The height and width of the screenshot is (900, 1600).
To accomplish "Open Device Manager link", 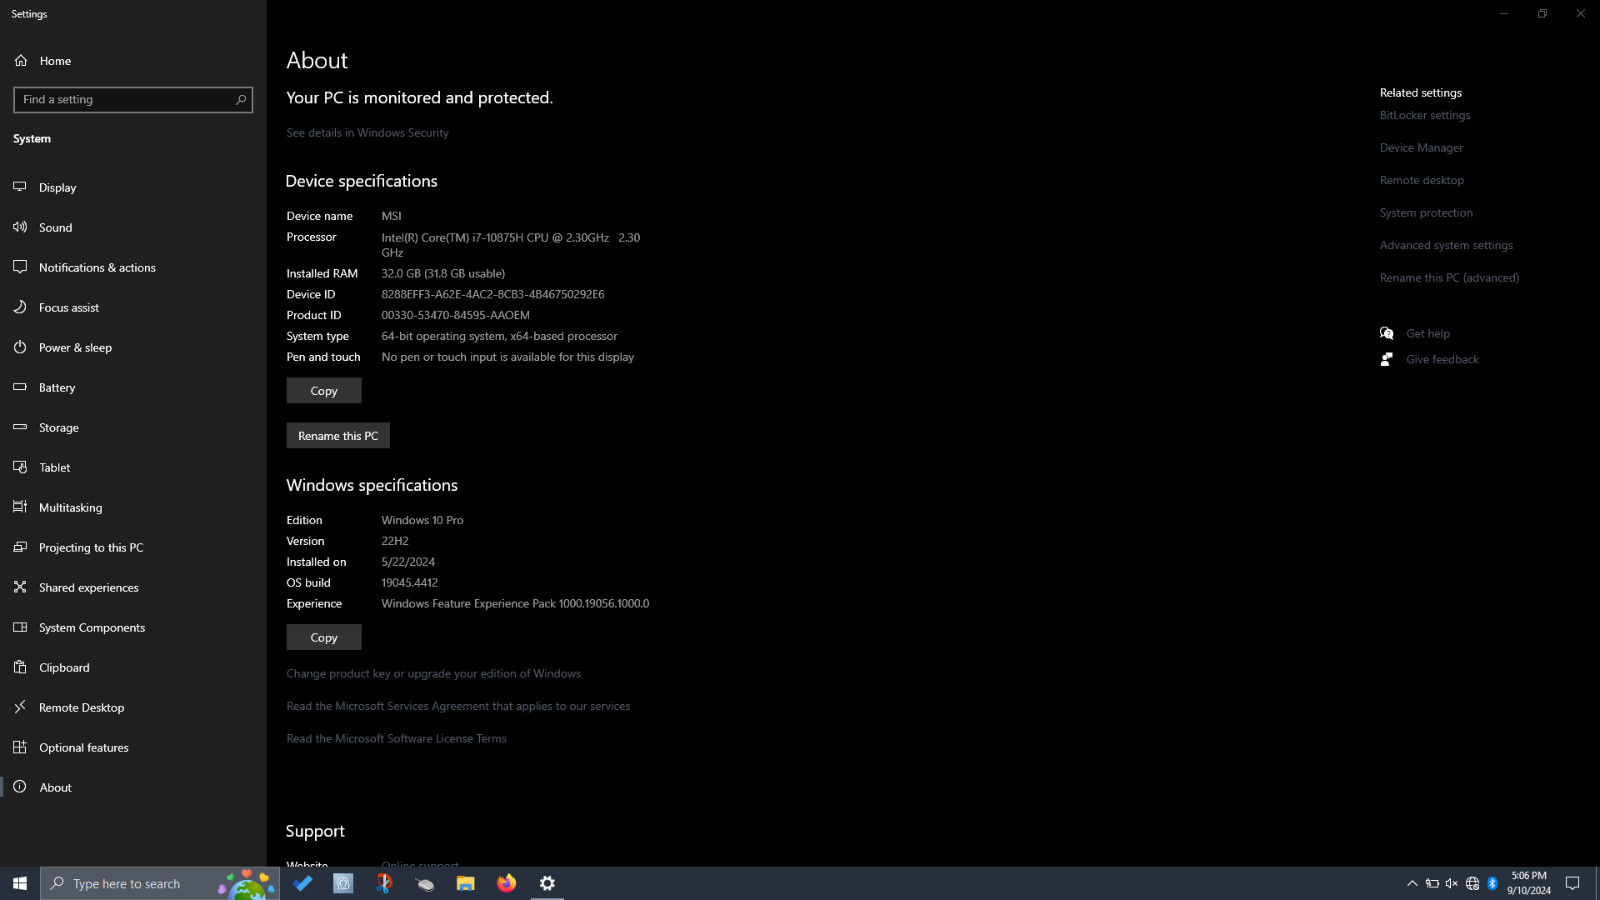I will (x=1421, y=148).
